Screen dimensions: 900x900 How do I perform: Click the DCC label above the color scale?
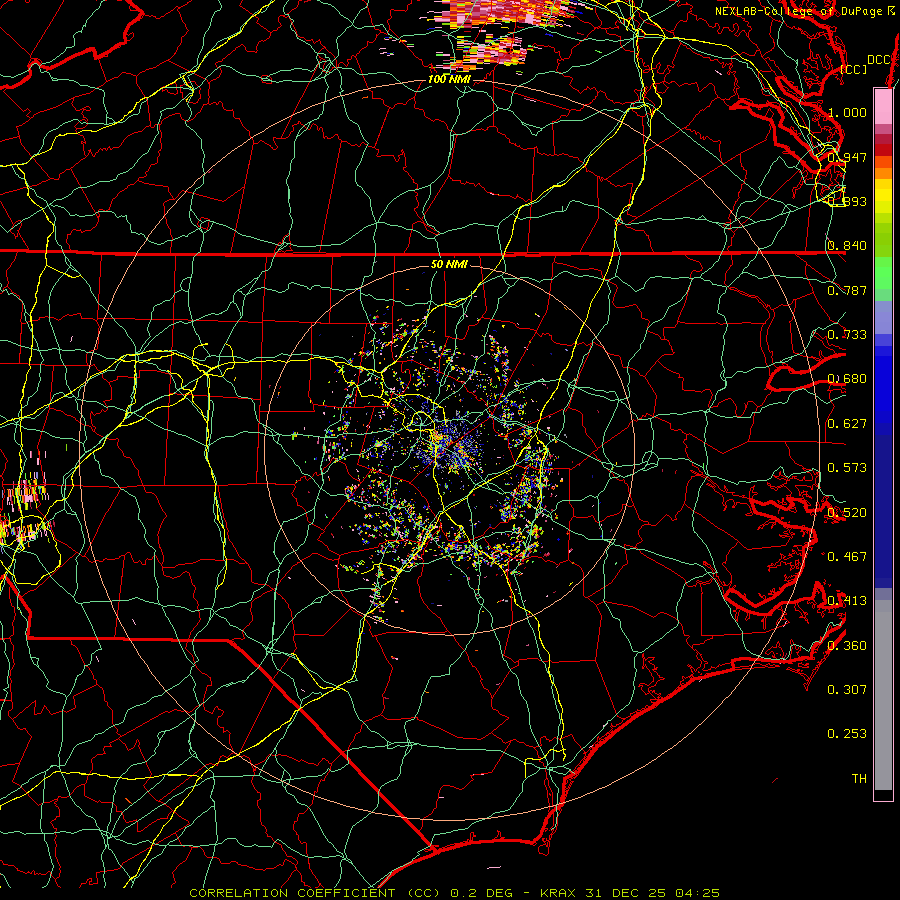click(878, 60)
